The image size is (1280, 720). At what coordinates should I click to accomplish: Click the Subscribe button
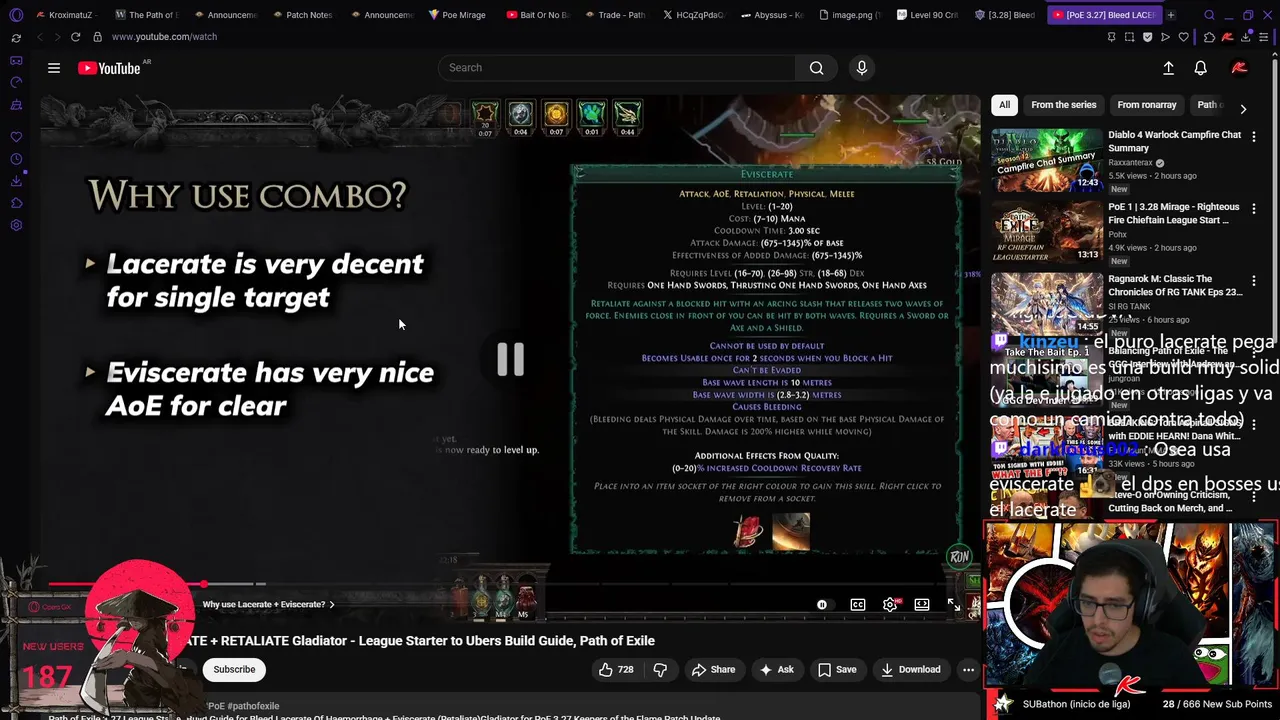click(x=234, y=670)
